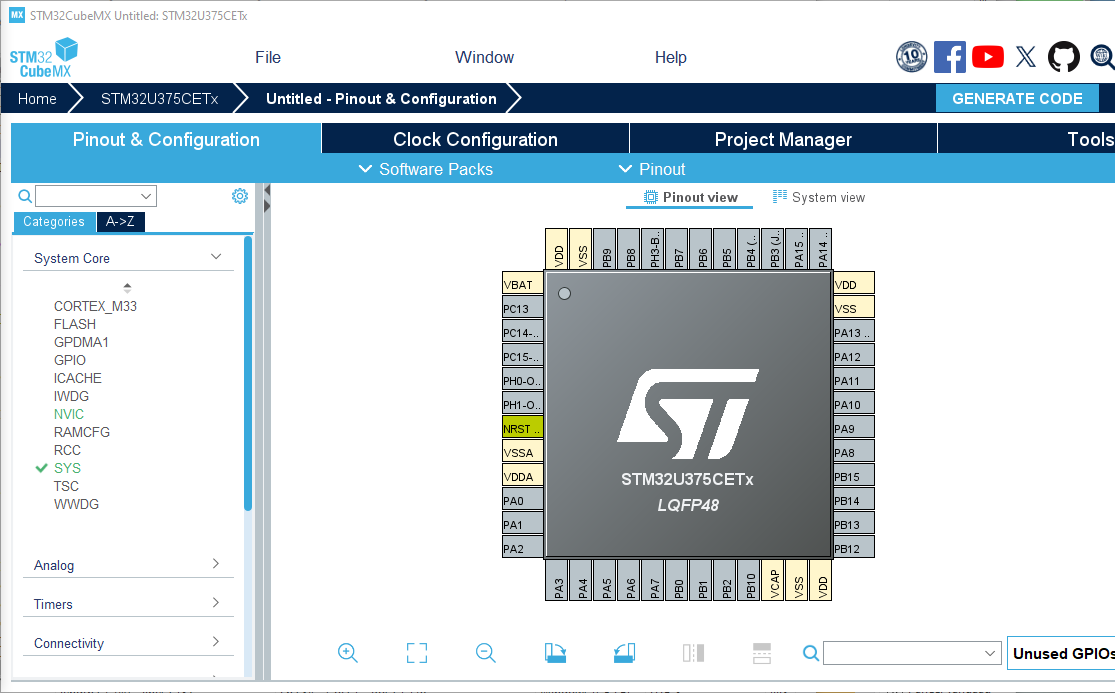Viewport: 1115px width, 693px height.
Task: Click the left panel collapse arrow
Action: click(267, 190)
